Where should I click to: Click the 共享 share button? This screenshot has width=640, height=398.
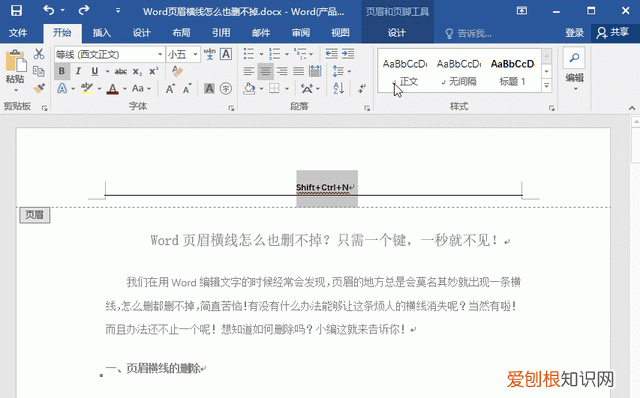click(613, 33)
